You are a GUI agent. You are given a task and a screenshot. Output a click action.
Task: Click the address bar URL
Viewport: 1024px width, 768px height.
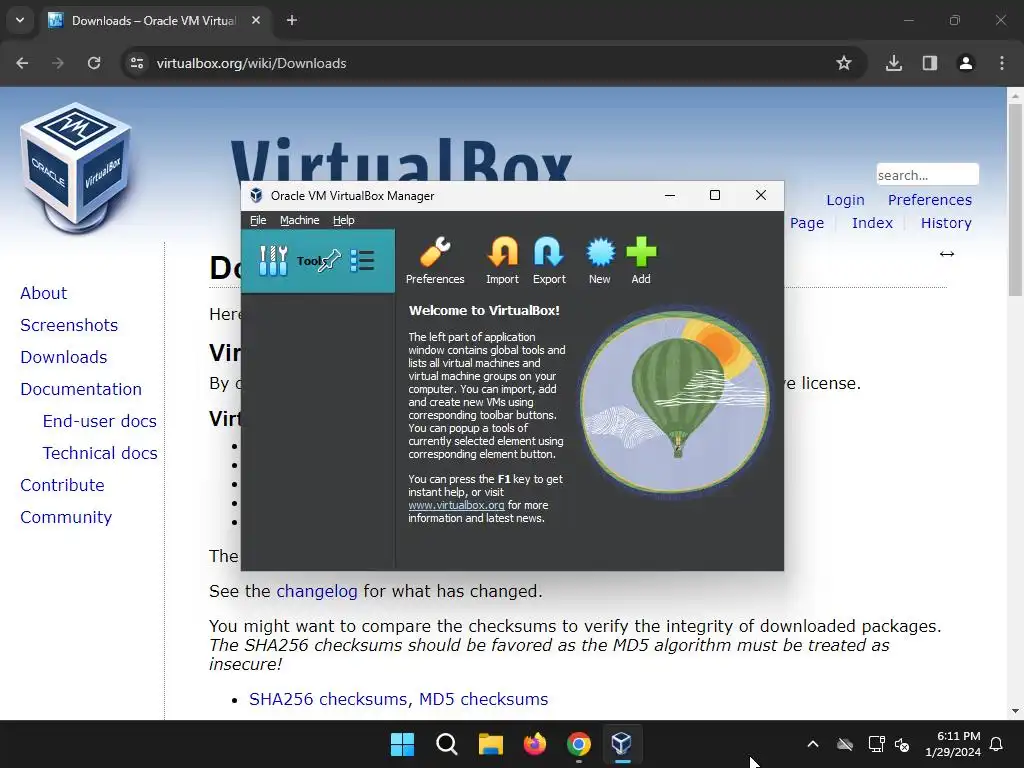coord(251,63)
